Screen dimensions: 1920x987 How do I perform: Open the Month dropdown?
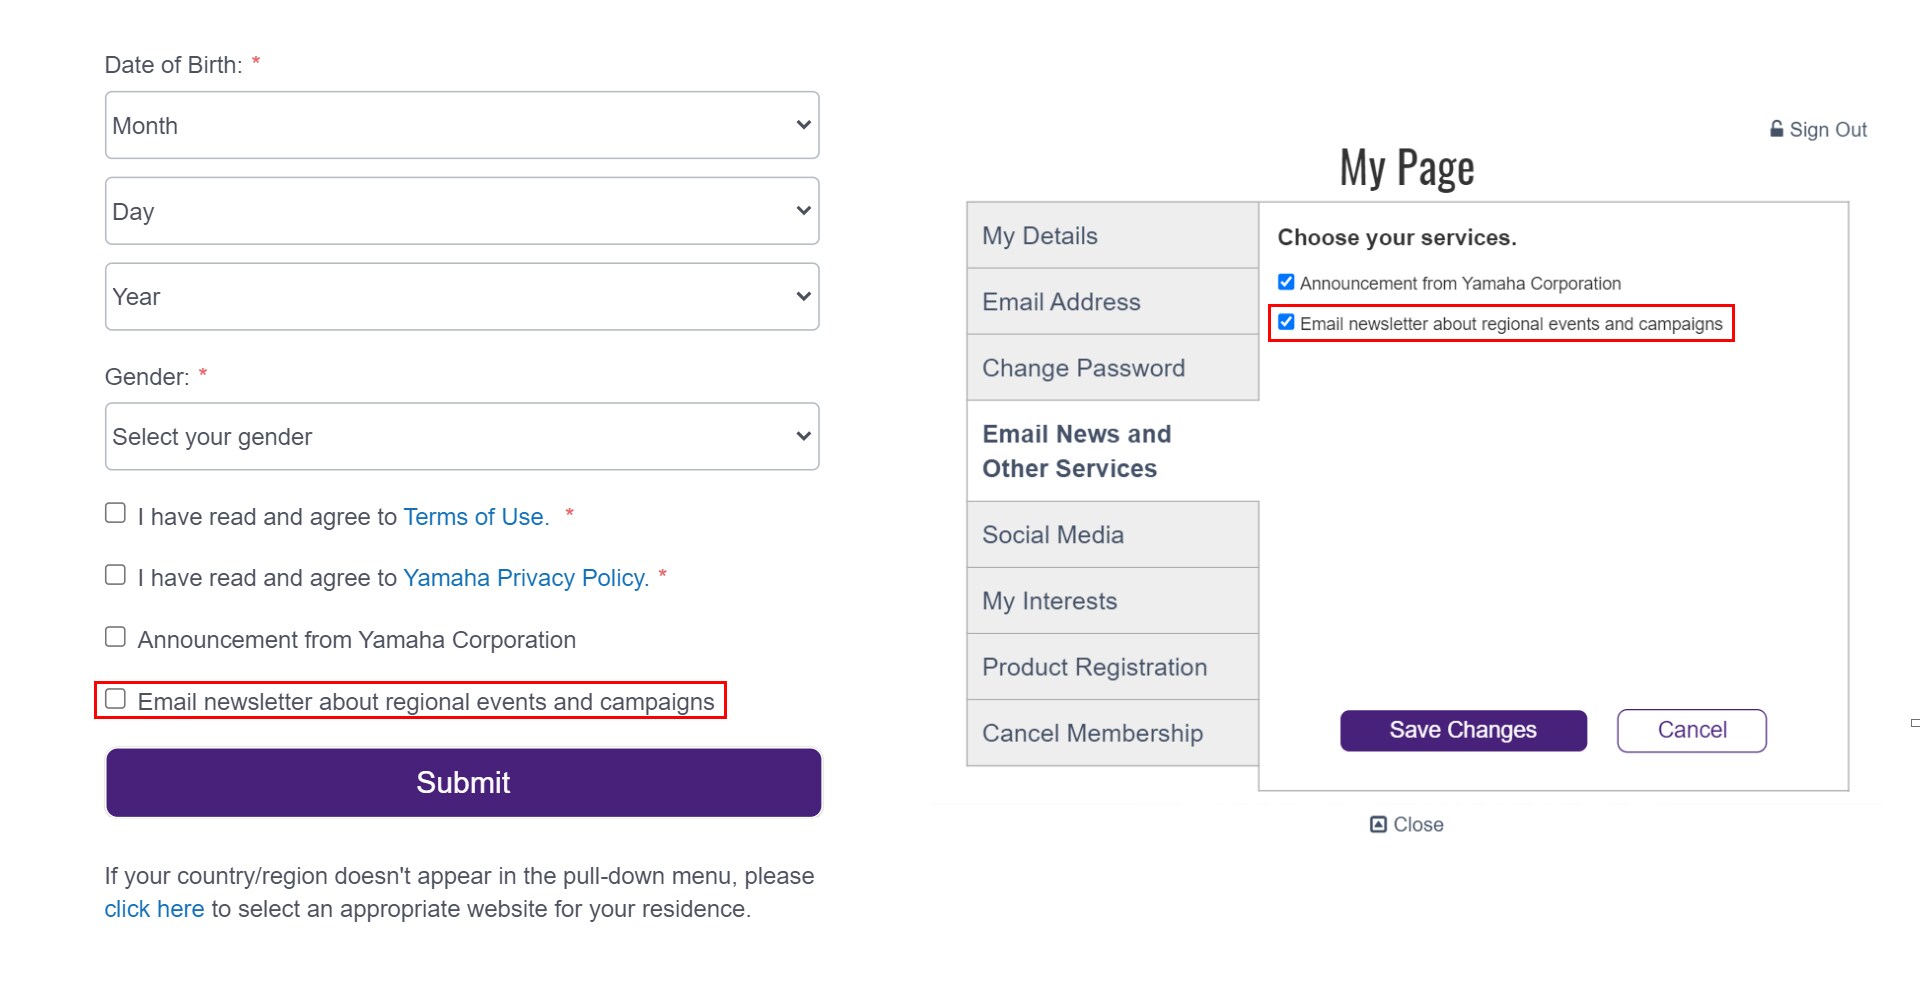[462, 125]
